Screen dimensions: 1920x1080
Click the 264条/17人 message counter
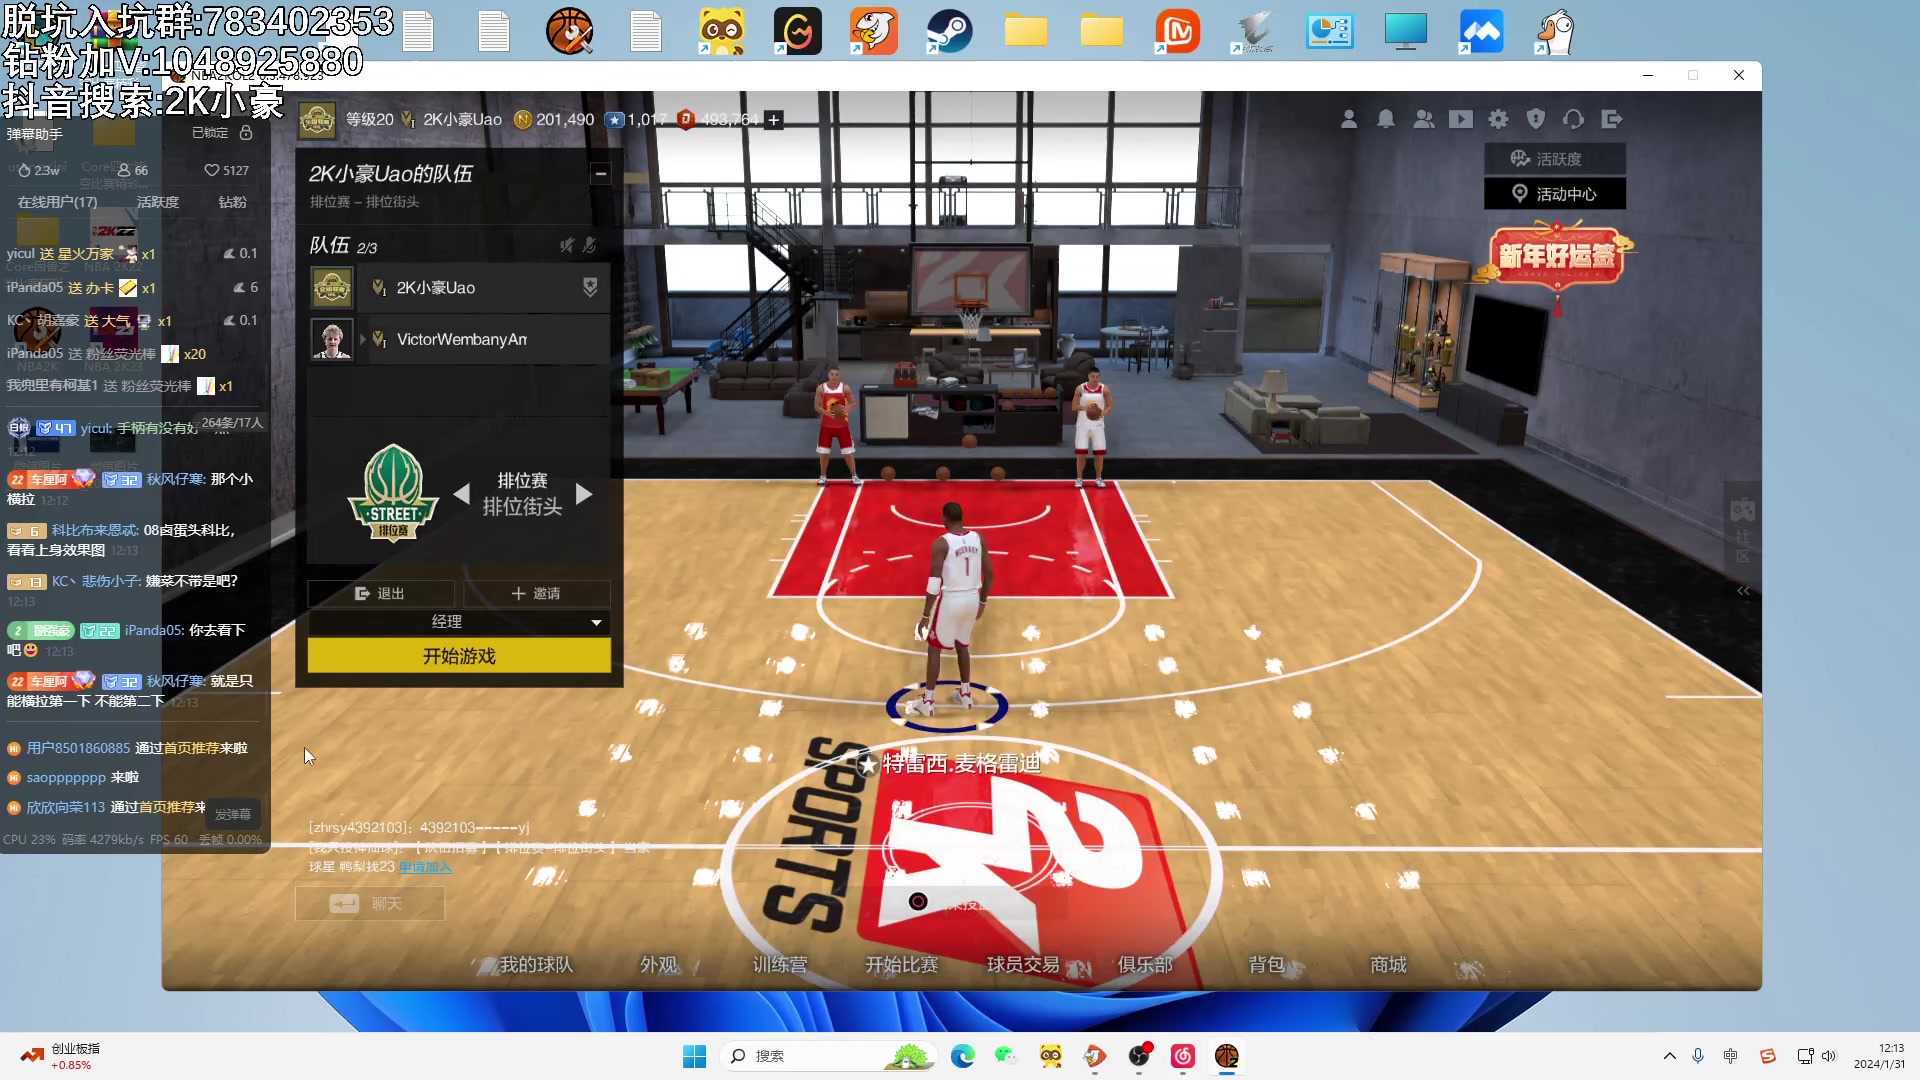(232, 423)
